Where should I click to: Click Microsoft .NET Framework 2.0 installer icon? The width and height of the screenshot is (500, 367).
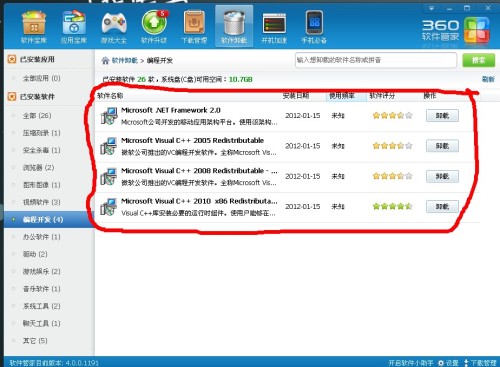point(109,116)
